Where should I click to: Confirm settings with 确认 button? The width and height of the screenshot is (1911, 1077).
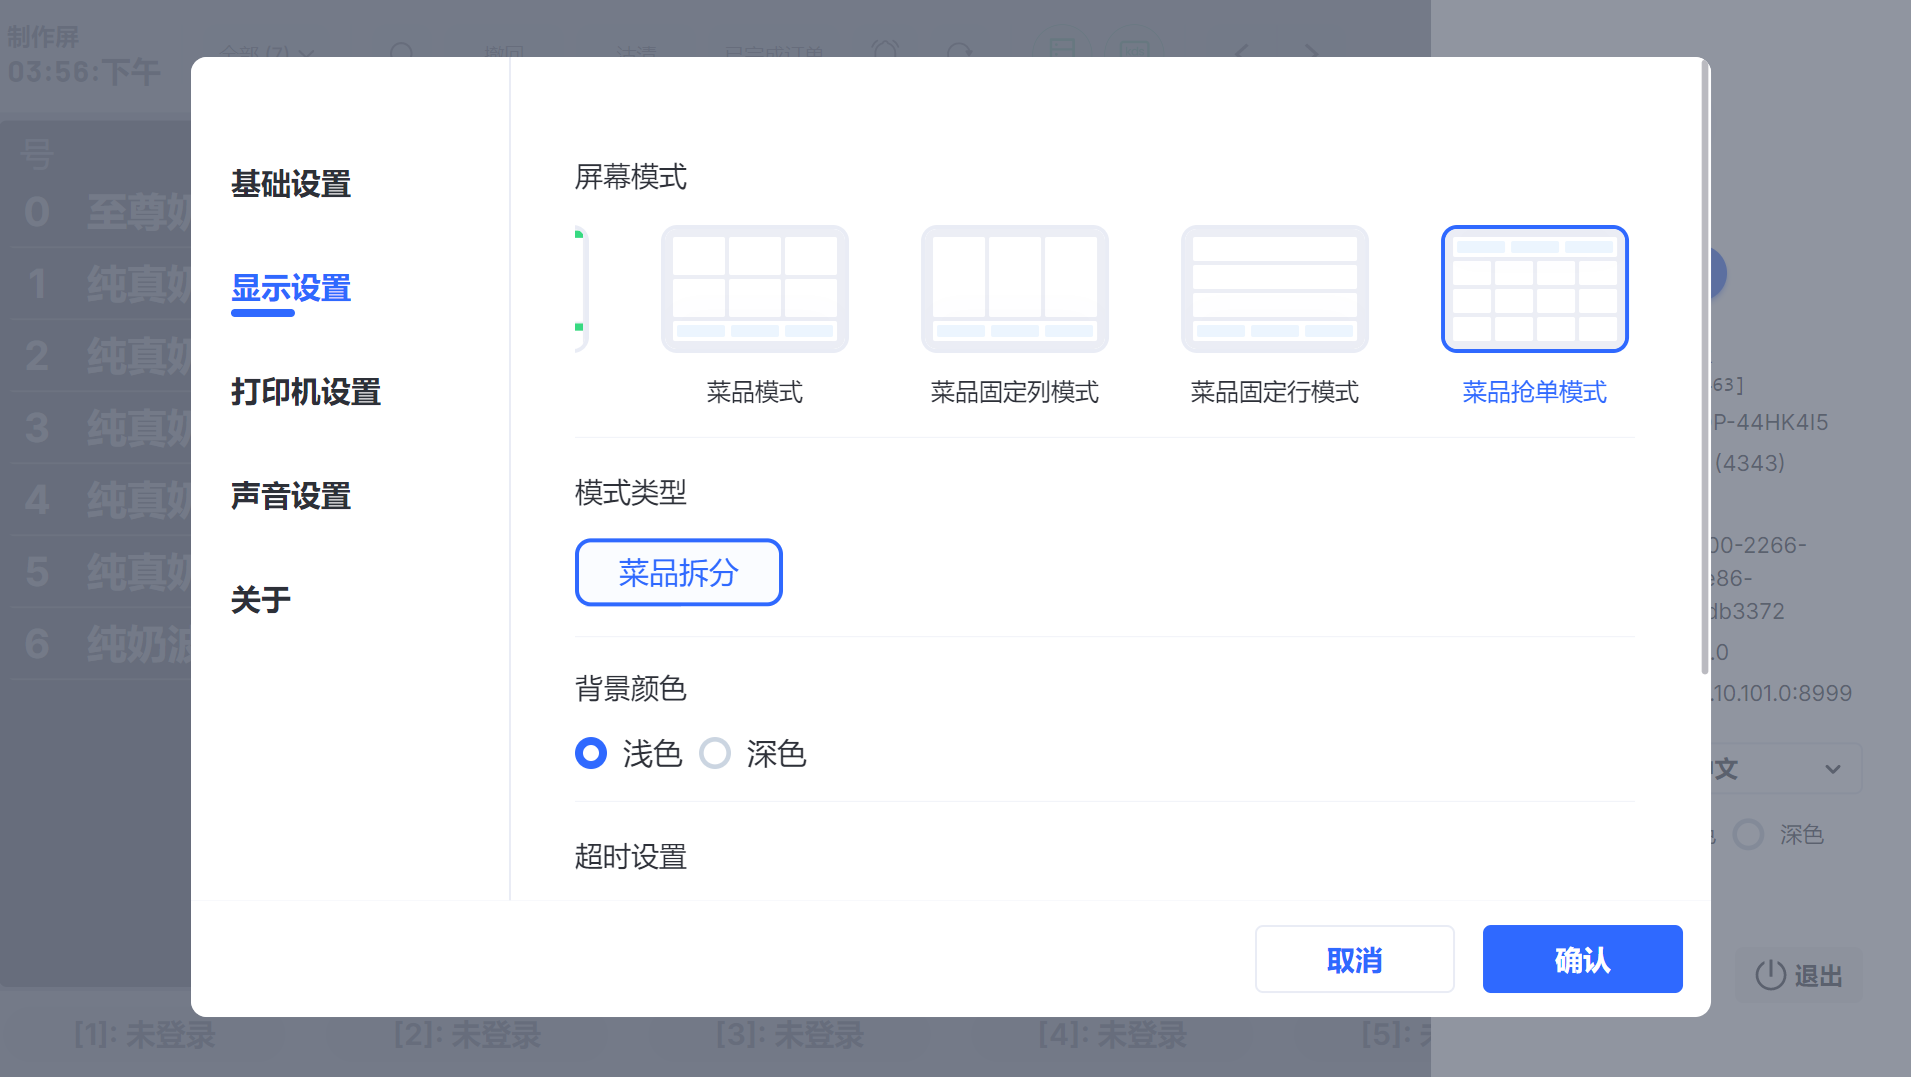(x=1583, y=959)
